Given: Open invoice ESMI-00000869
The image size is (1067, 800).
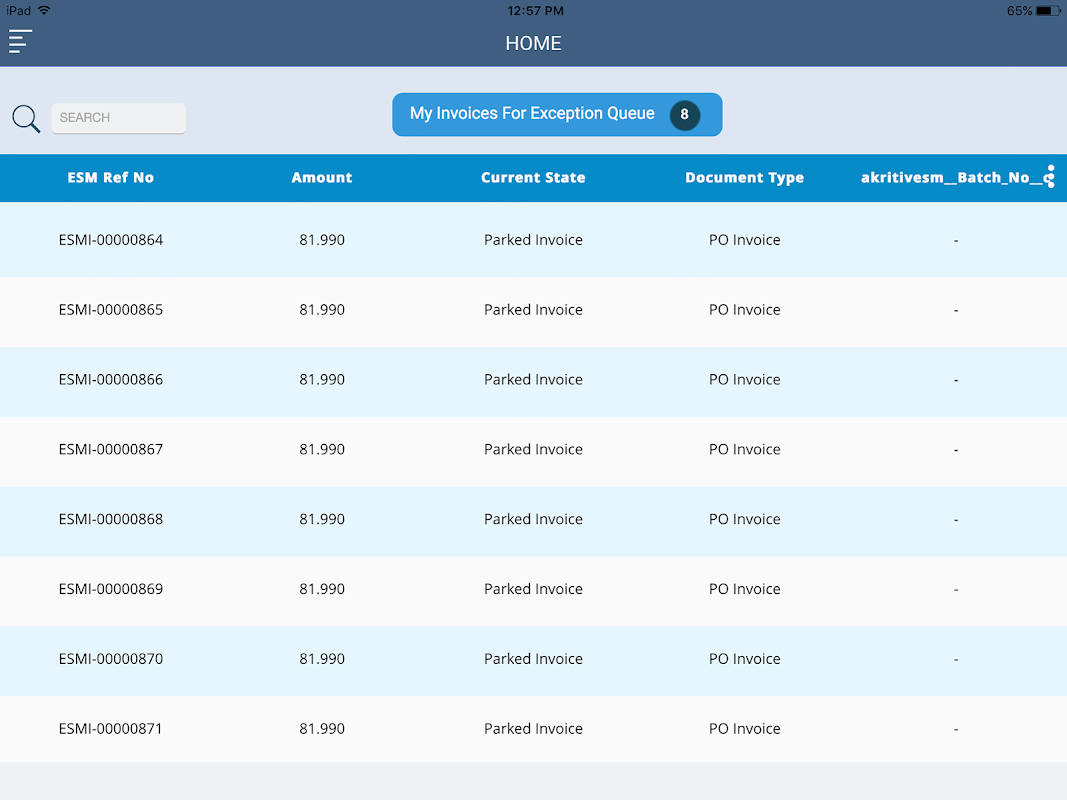Looking at the screenshot, I should [111, 589].
